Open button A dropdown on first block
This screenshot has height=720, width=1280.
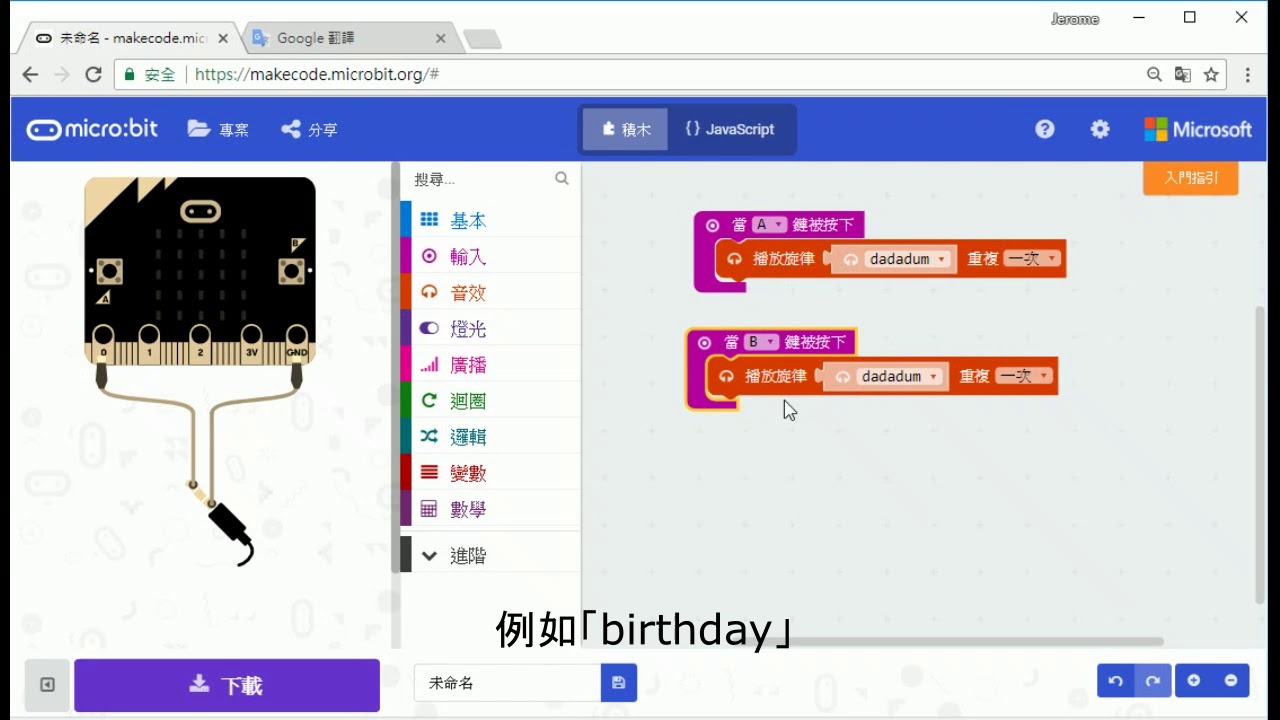pyautogui.click(x=769, y=225)
